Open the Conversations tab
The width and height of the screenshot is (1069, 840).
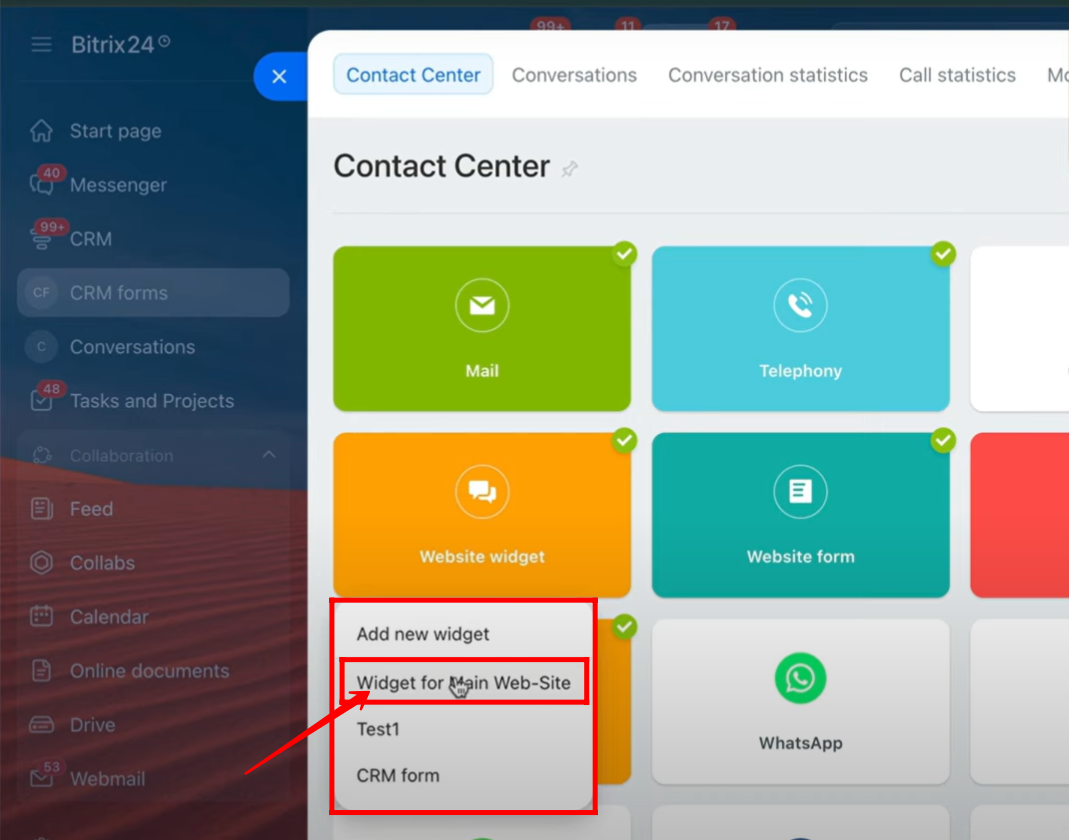(574, 75)
